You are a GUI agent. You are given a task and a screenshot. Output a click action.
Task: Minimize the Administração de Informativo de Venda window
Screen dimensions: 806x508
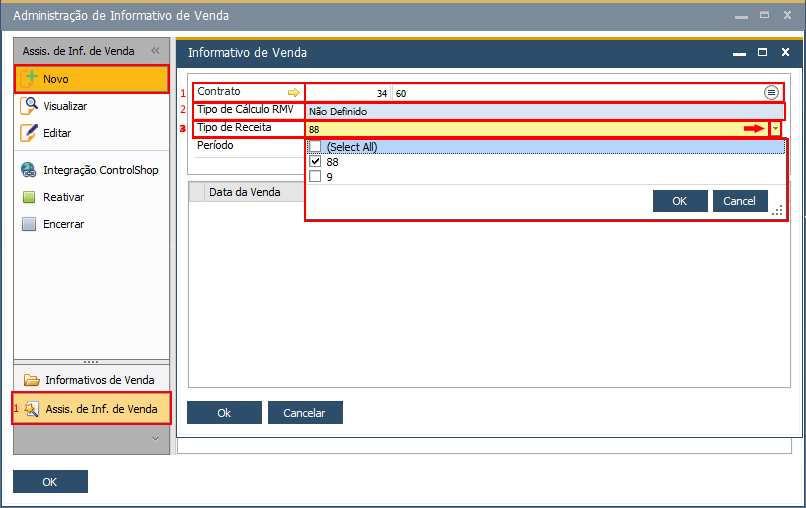click(741, 17)
